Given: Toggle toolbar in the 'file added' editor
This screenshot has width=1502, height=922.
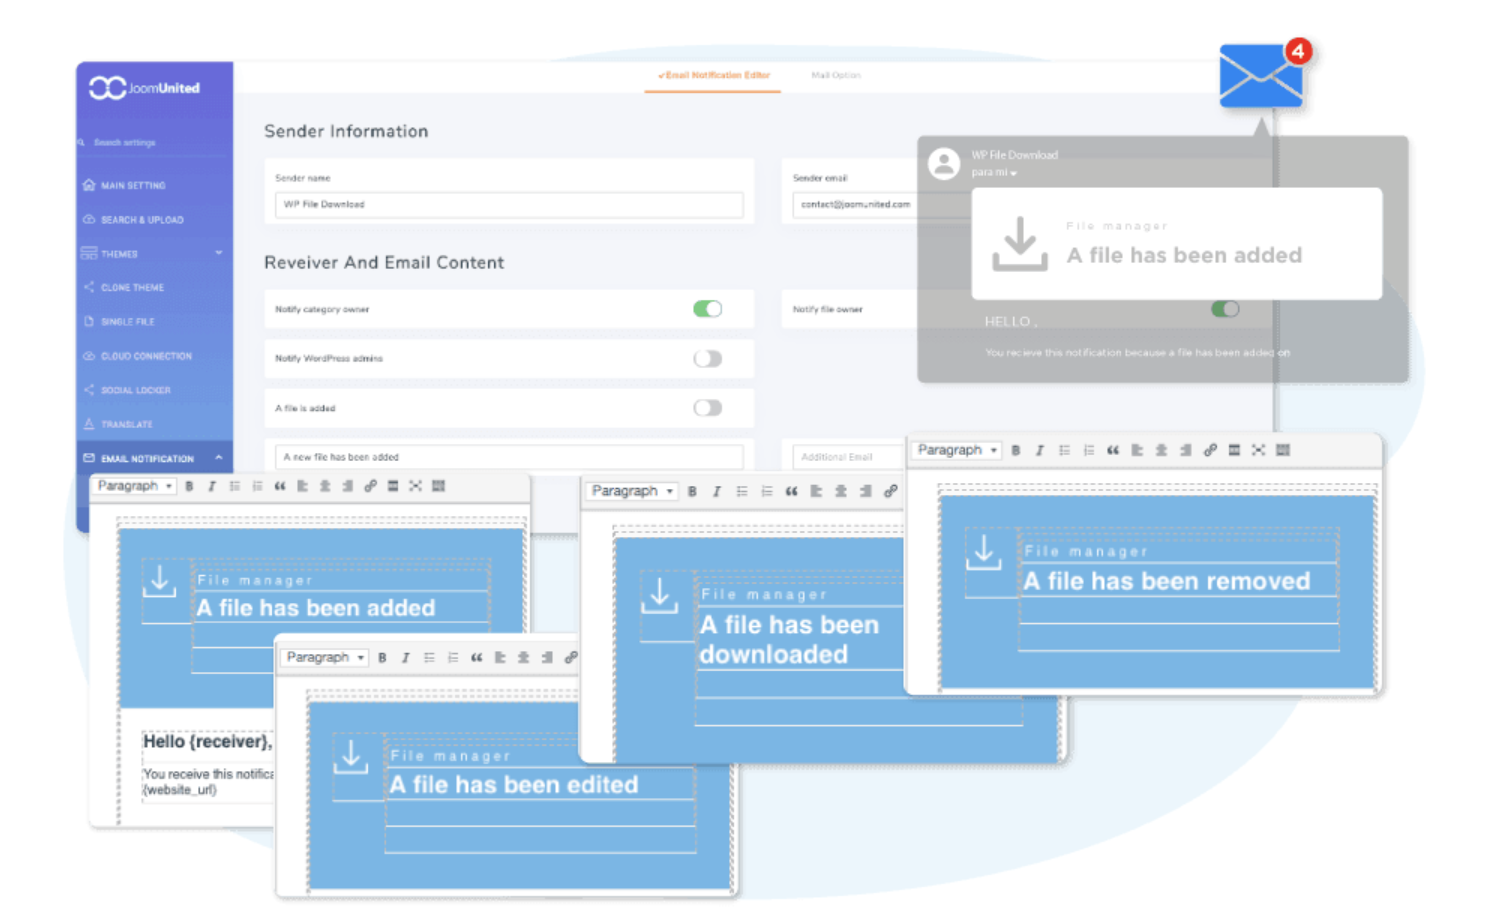Looking at the screenshot, I should click(438, 487).
